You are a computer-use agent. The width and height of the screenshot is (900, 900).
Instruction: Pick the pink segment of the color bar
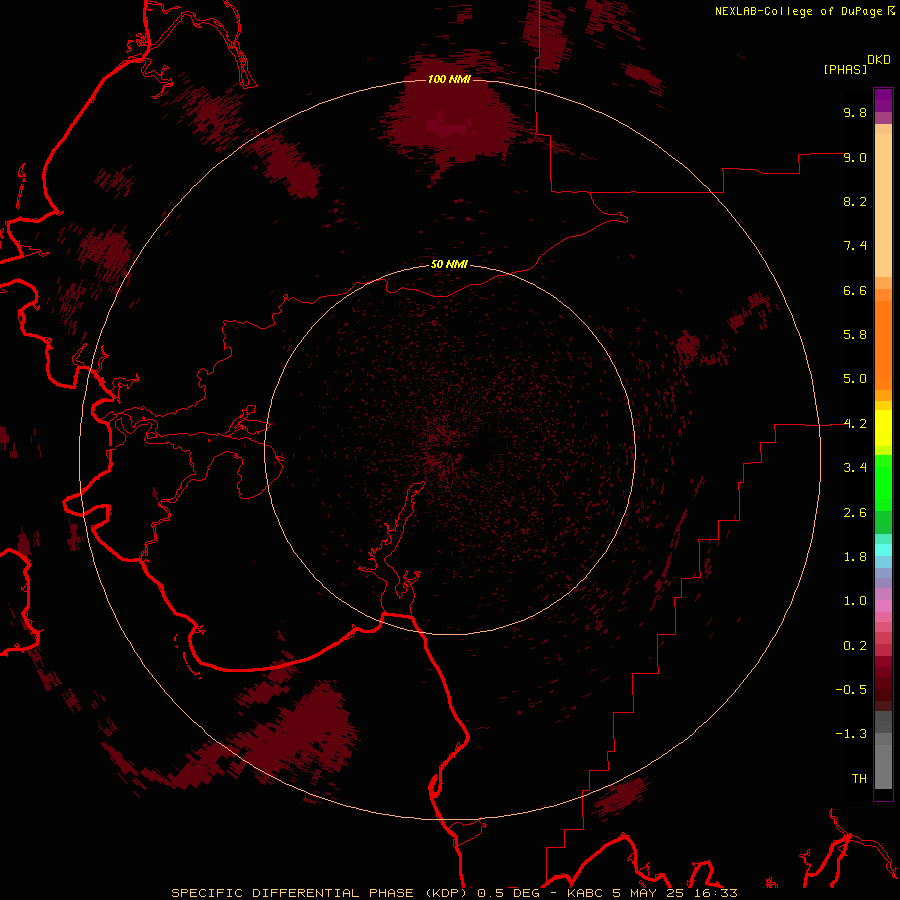[883, 606]
